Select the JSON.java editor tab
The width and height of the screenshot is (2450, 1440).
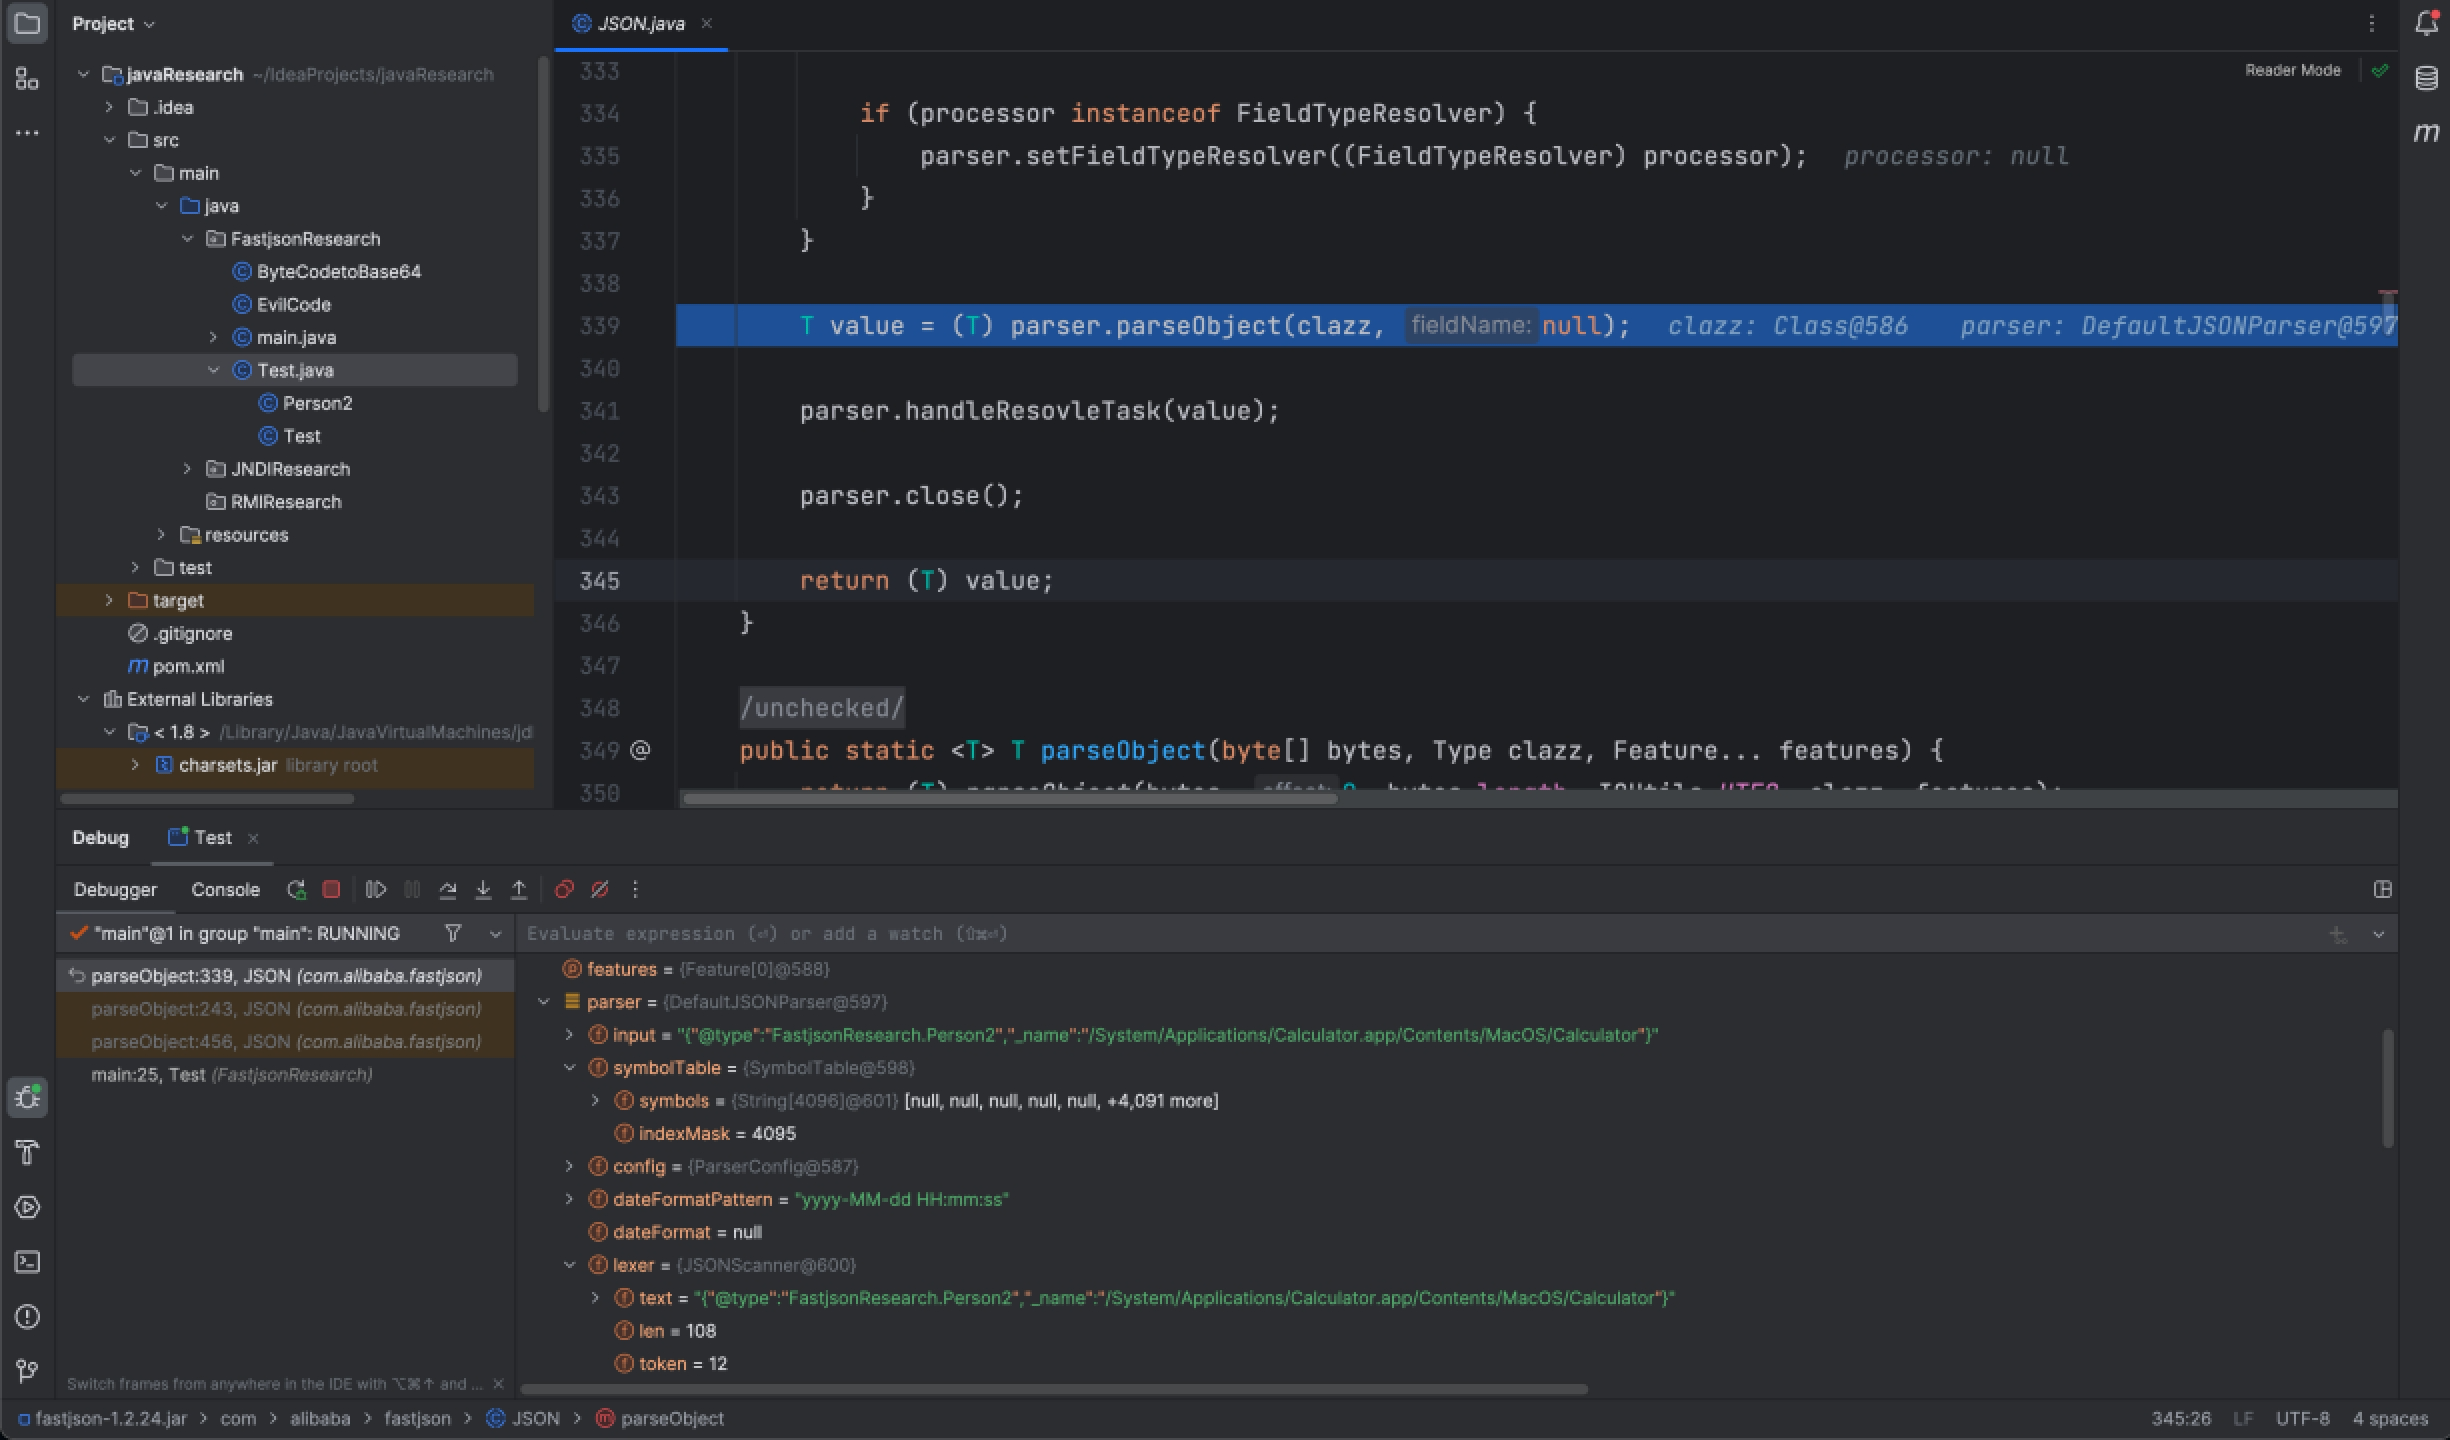coord(640,23)
